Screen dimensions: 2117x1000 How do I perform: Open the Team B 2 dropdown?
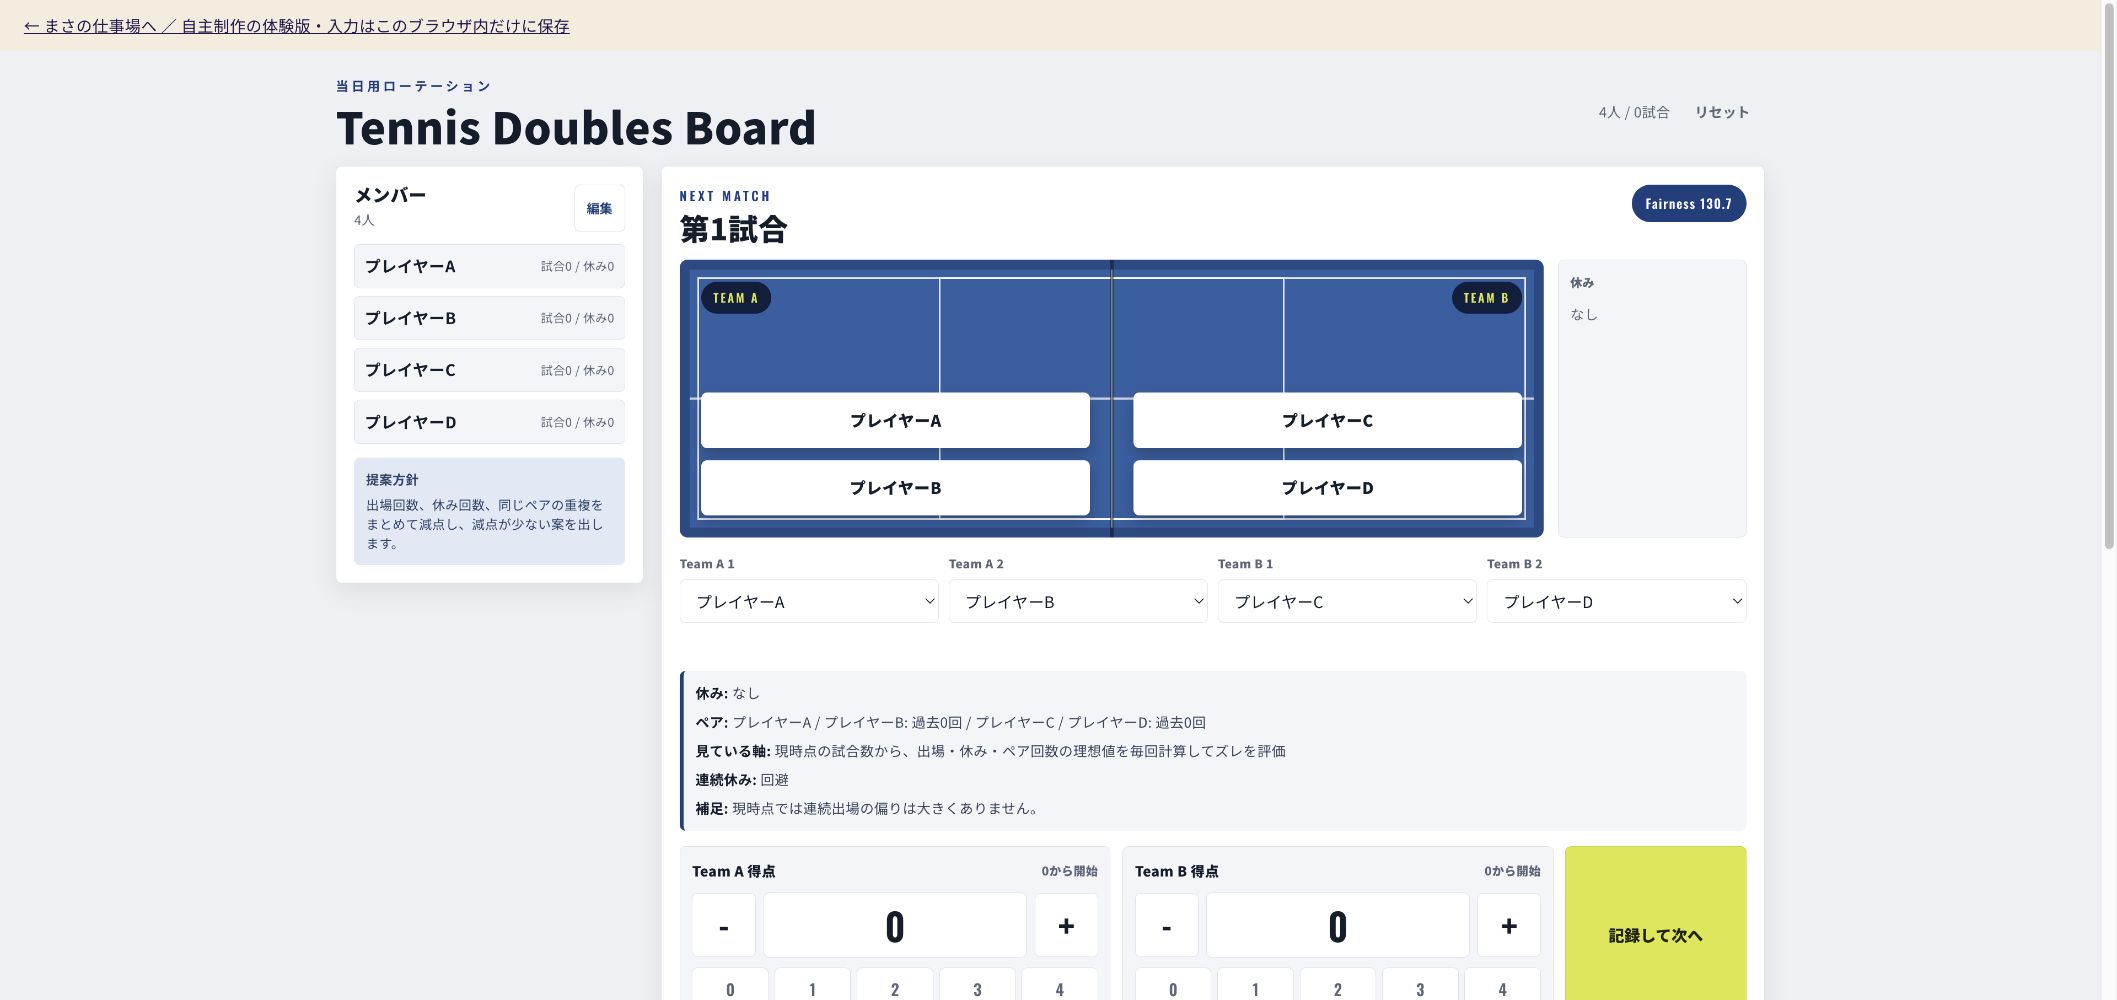click(x=1616, y=601)
